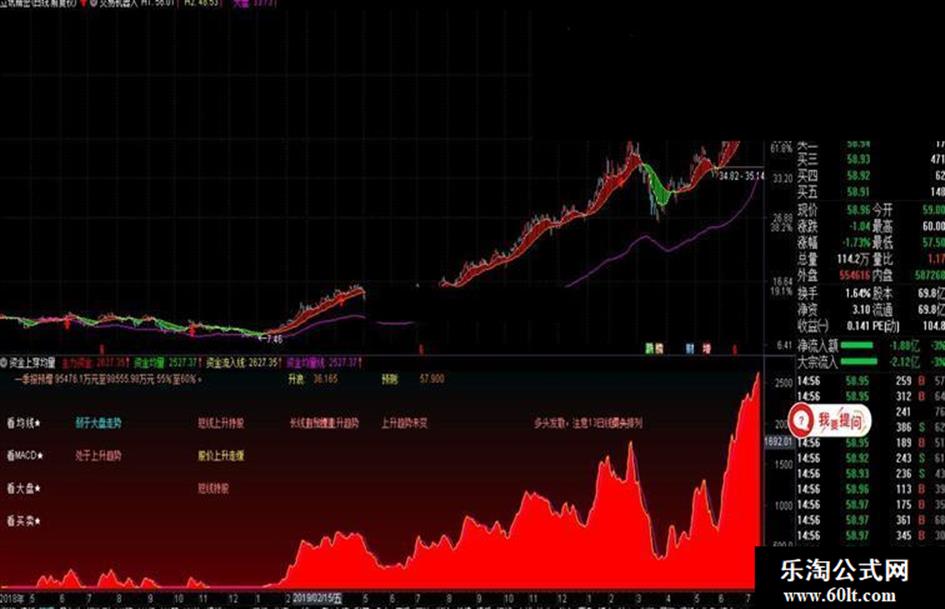The height and width of the screenshot is (609, 945).
Task: Click the green 净流入额 flow bar
Action: [x=856, y=346]
